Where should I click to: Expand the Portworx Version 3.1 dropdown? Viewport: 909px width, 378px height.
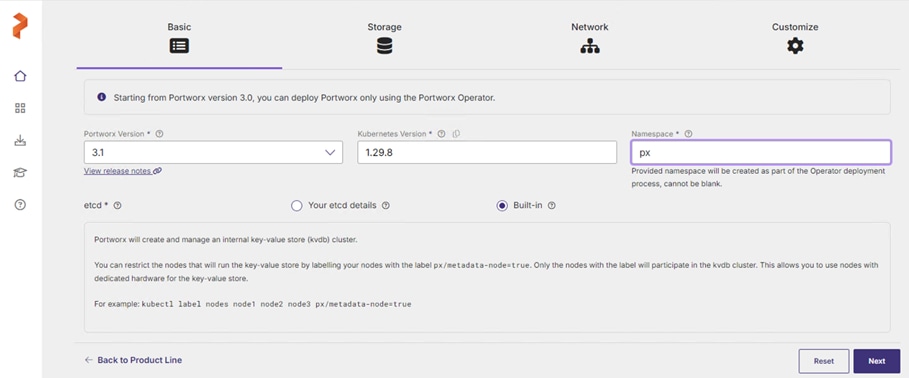tap(213, 152)
